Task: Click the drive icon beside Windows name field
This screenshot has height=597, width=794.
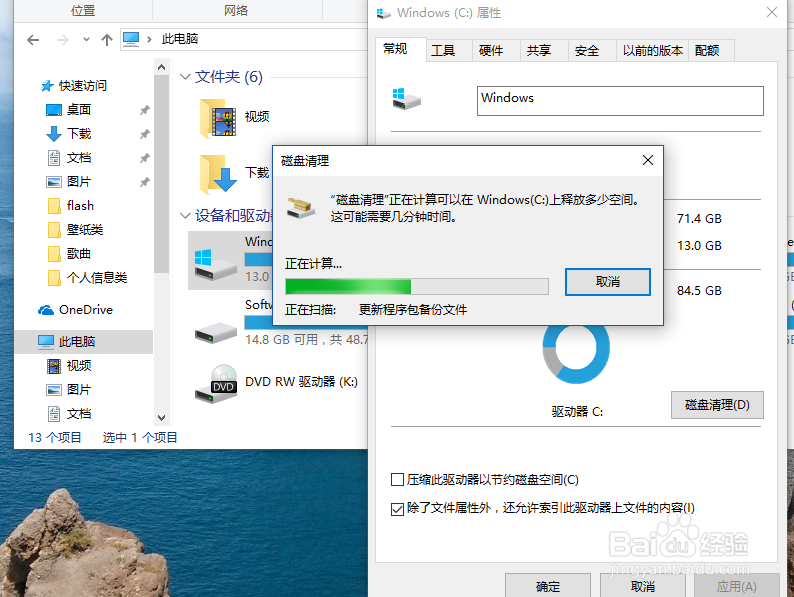Action: pos(406,99)
